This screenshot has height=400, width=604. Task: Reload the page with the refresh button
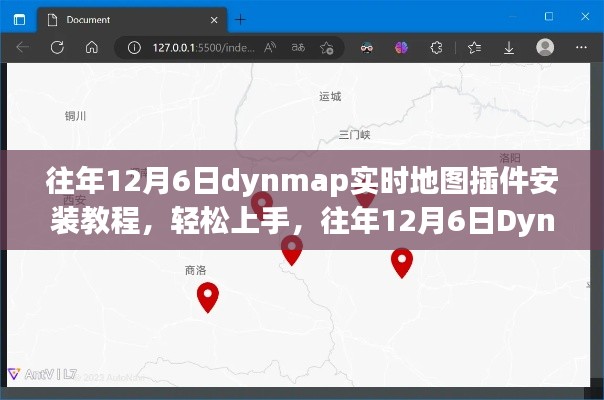click(x=57, y=47)
